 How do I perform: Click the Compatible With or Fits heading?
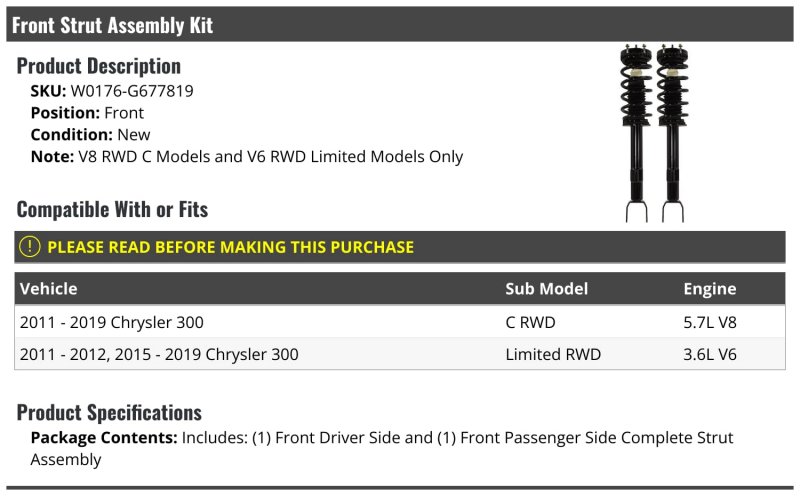pos(112,210)
